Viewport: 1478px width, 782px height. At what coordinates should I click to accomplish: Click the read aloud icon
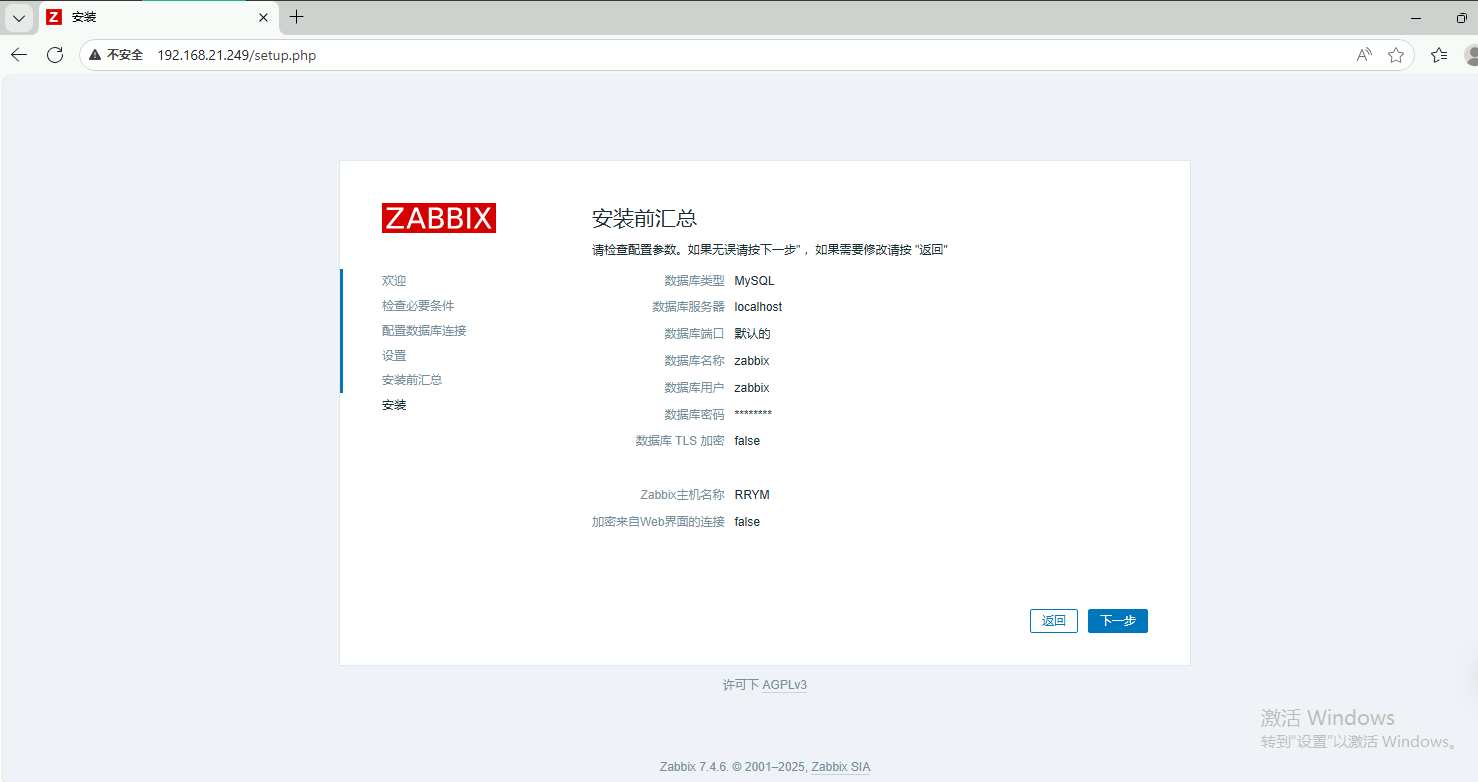tap(1364, 55)
